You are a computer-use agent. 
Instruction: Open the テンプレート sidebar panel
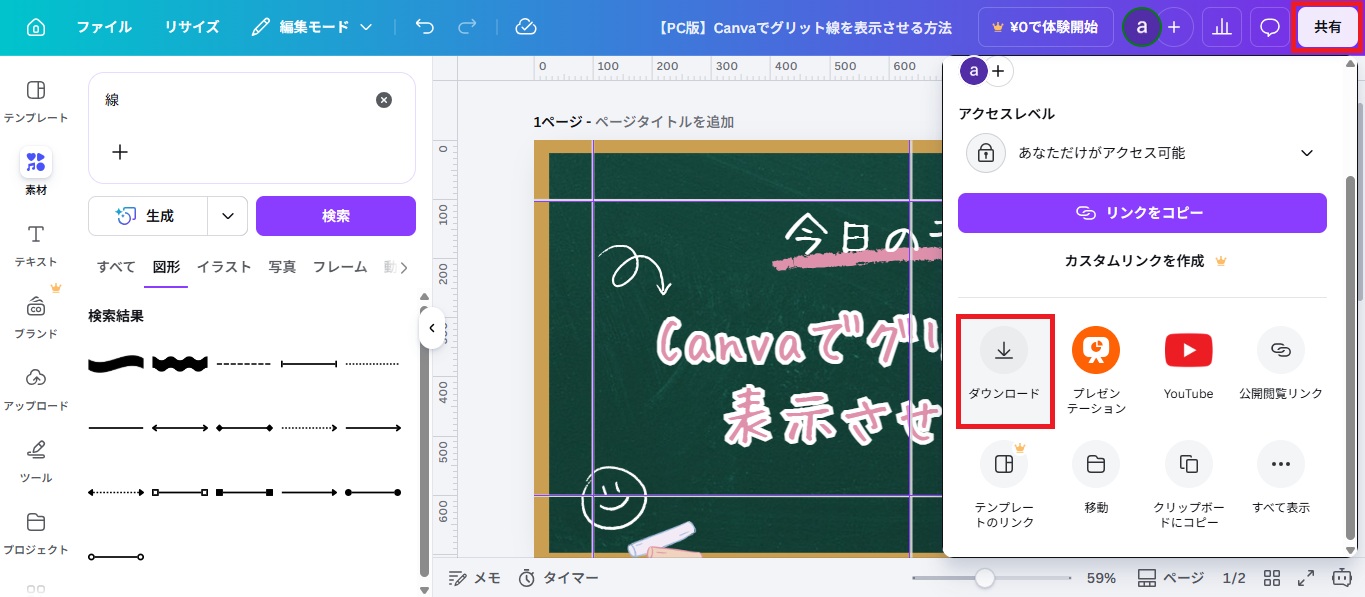tap(36, 100)
